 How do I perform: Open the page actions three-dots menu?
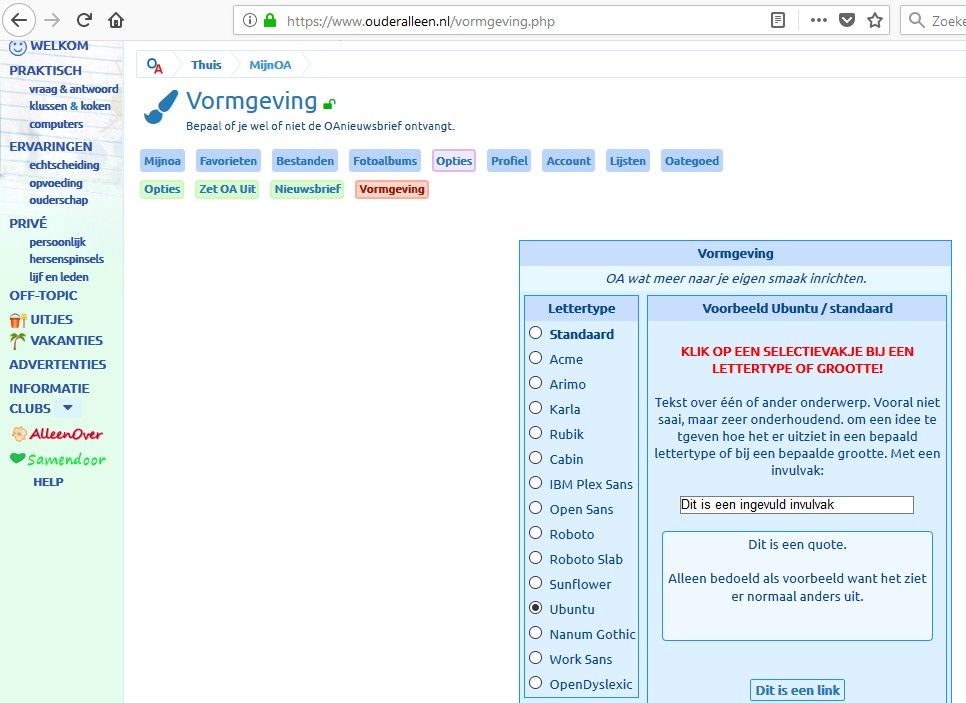coord(818,20)
